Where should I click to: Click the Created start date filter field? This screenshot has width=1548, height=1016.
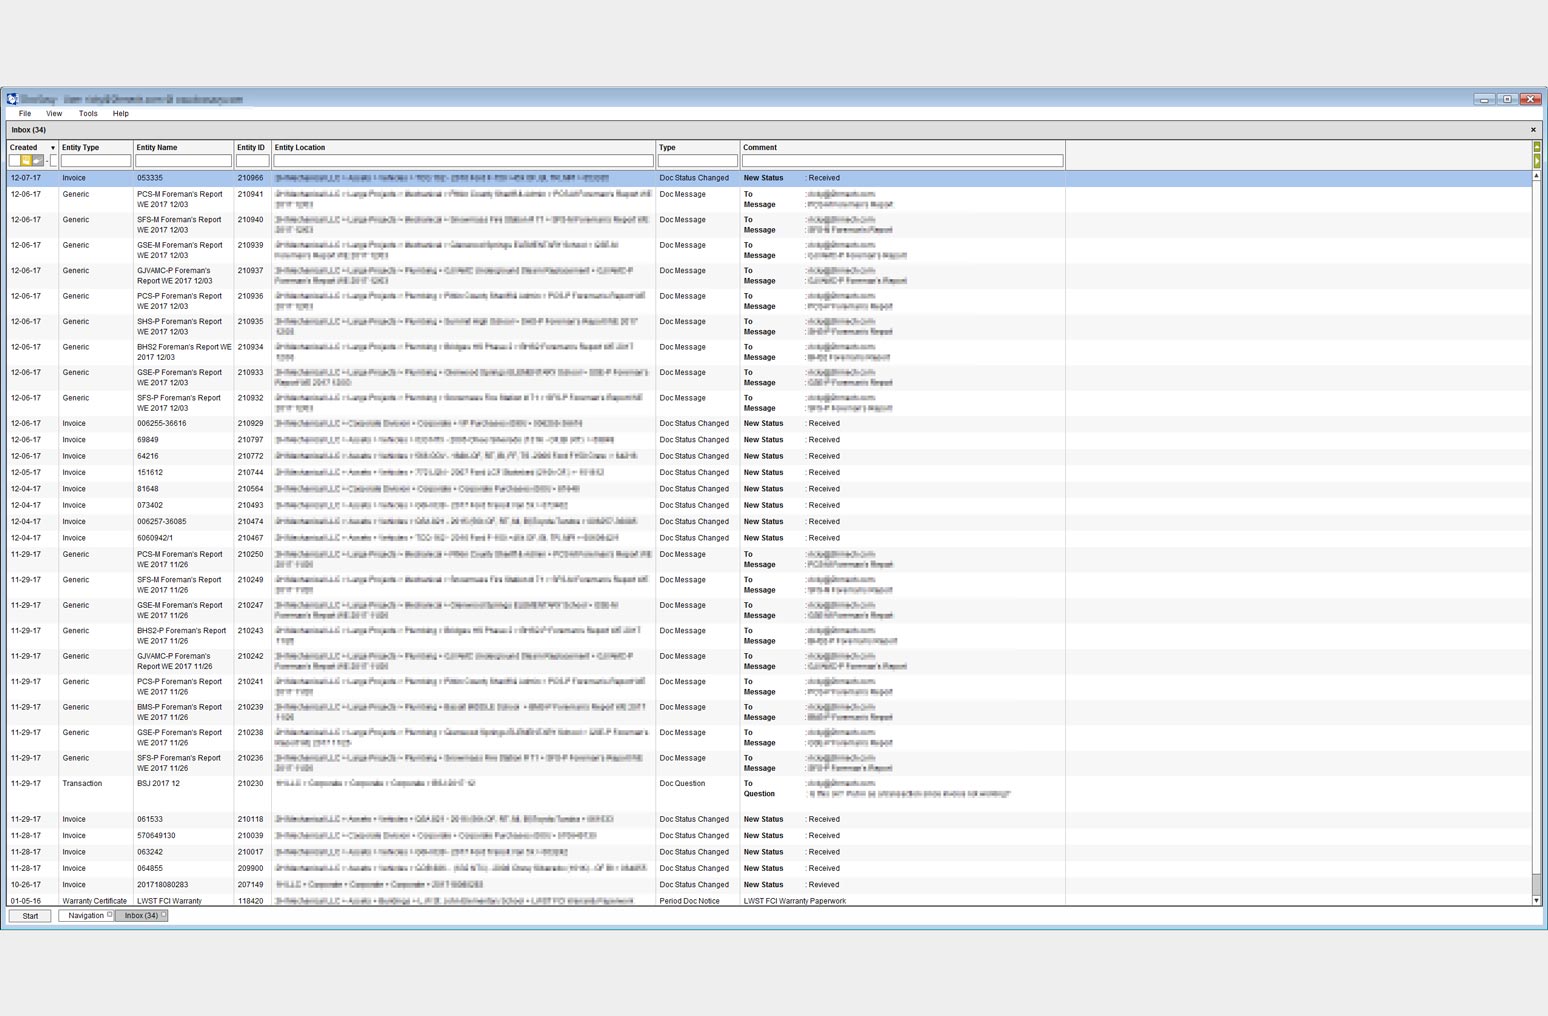[14, 161]
